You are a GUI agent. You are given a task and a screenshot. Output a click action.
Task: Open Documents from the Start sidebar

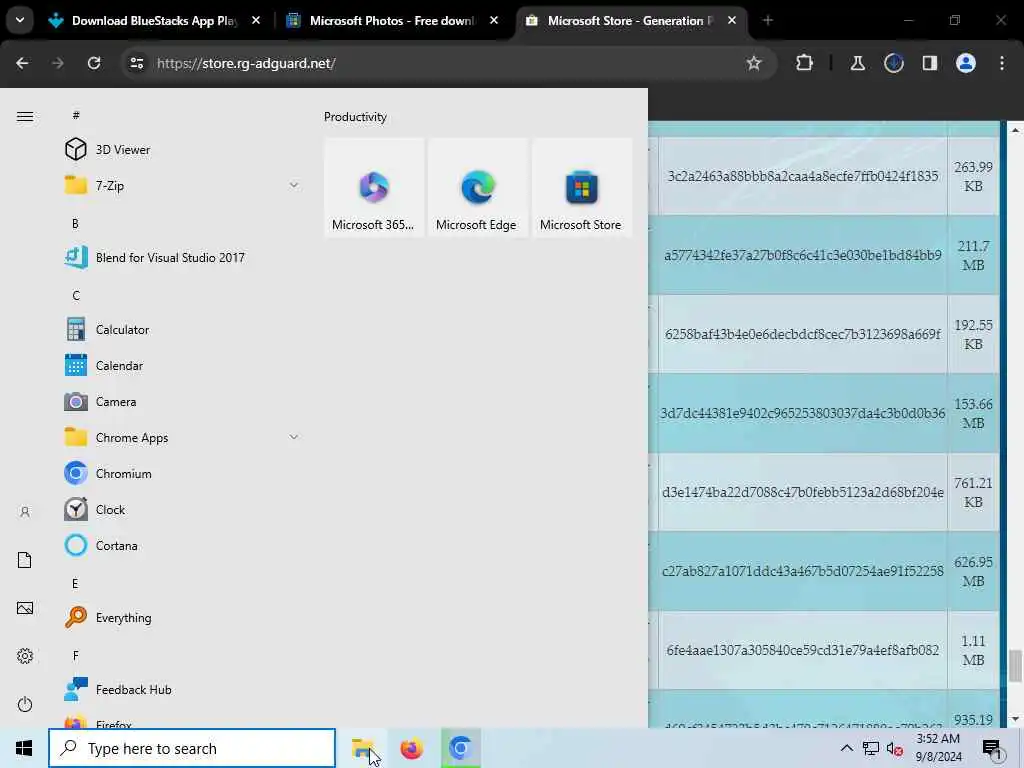[x=25, y=560]
